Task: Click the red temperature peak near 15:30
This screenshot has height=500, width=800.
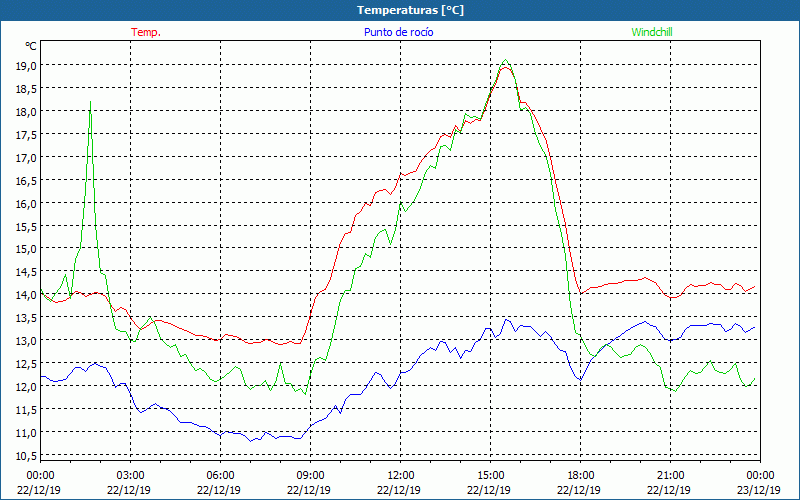Action: 505,67
